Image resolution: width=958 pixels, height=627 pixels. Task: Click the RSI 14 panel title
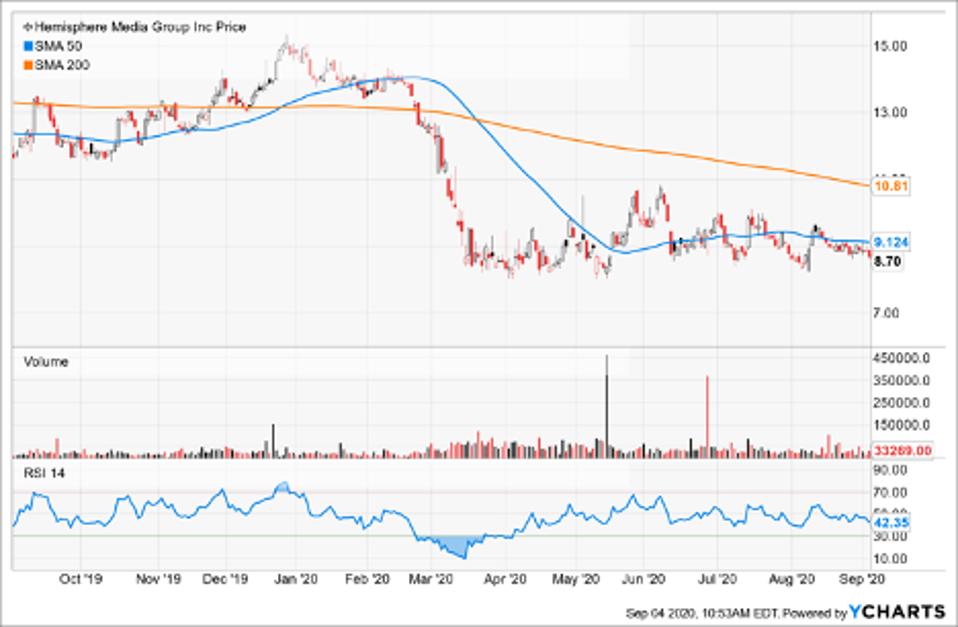[x=44, y=474]
